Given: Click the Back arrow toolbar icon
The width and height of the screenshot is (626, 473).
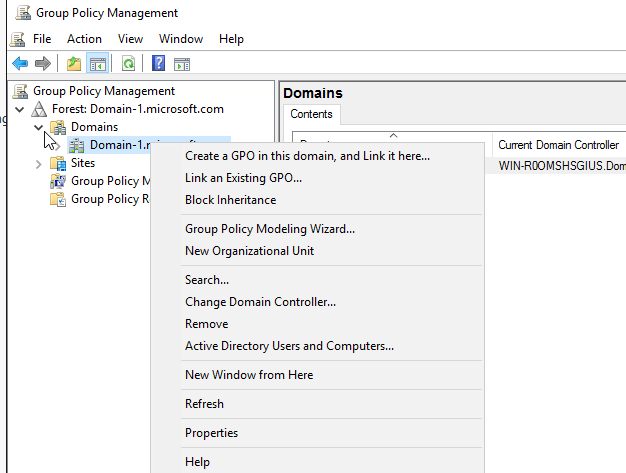Looking at the screenshot, I should coord(20,63).
